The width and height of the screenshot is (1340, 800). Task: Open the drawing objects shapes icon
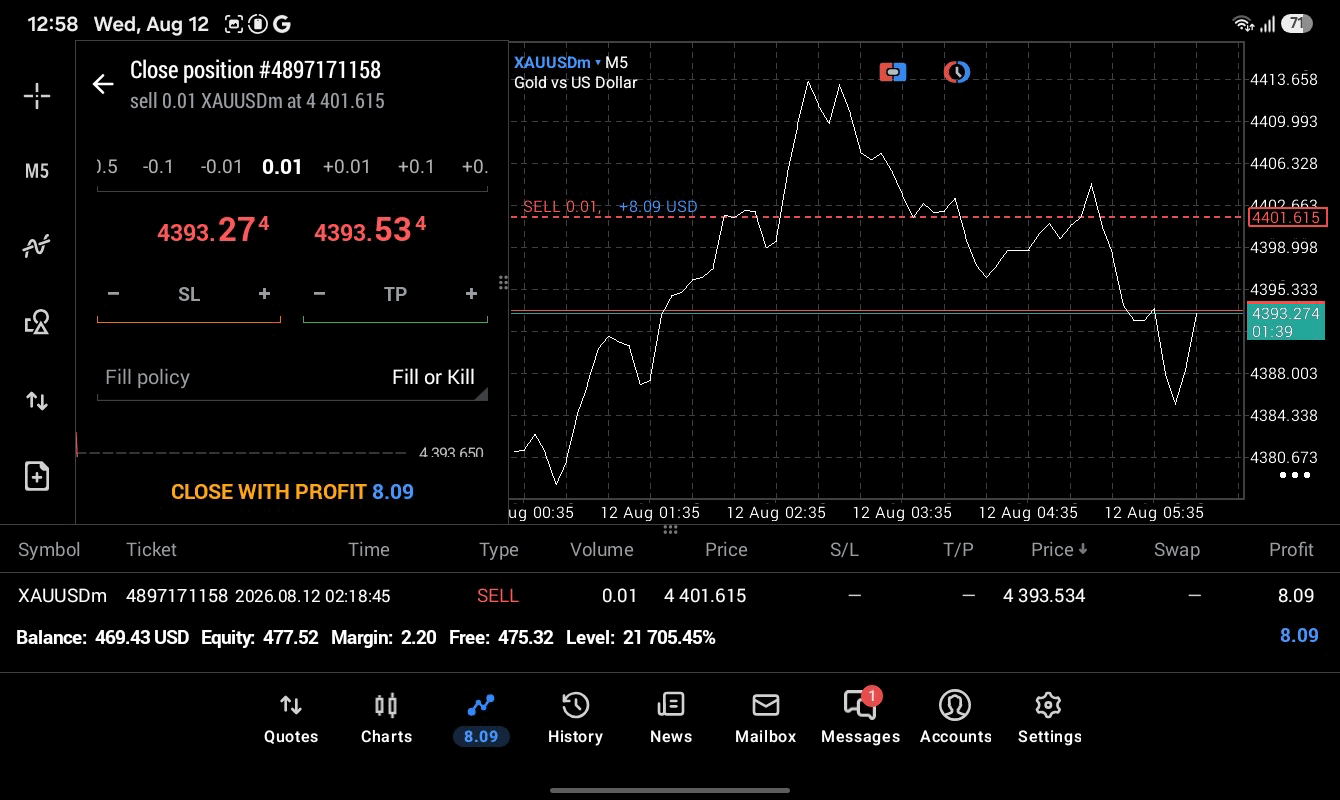click(37, 322)
